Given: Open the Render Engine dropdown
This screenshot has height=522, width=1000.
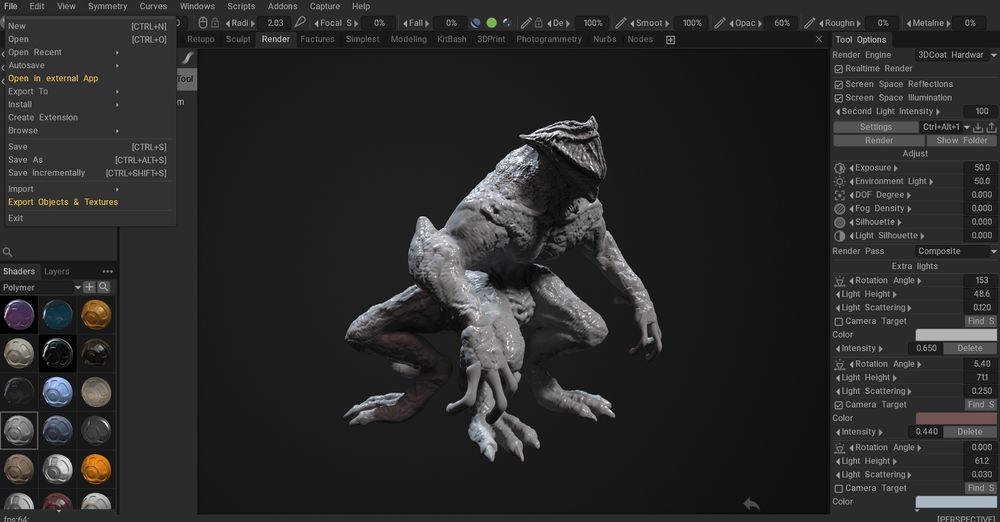Looking at the screenshot, I should [956, 55].
